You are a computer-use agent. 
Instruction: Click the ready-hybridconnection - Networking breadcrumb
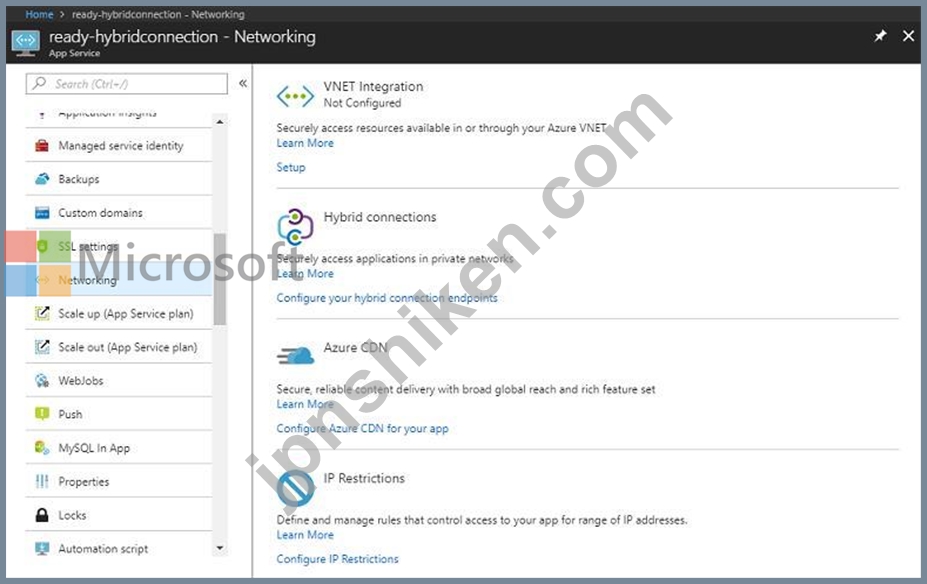coord(158,14)
